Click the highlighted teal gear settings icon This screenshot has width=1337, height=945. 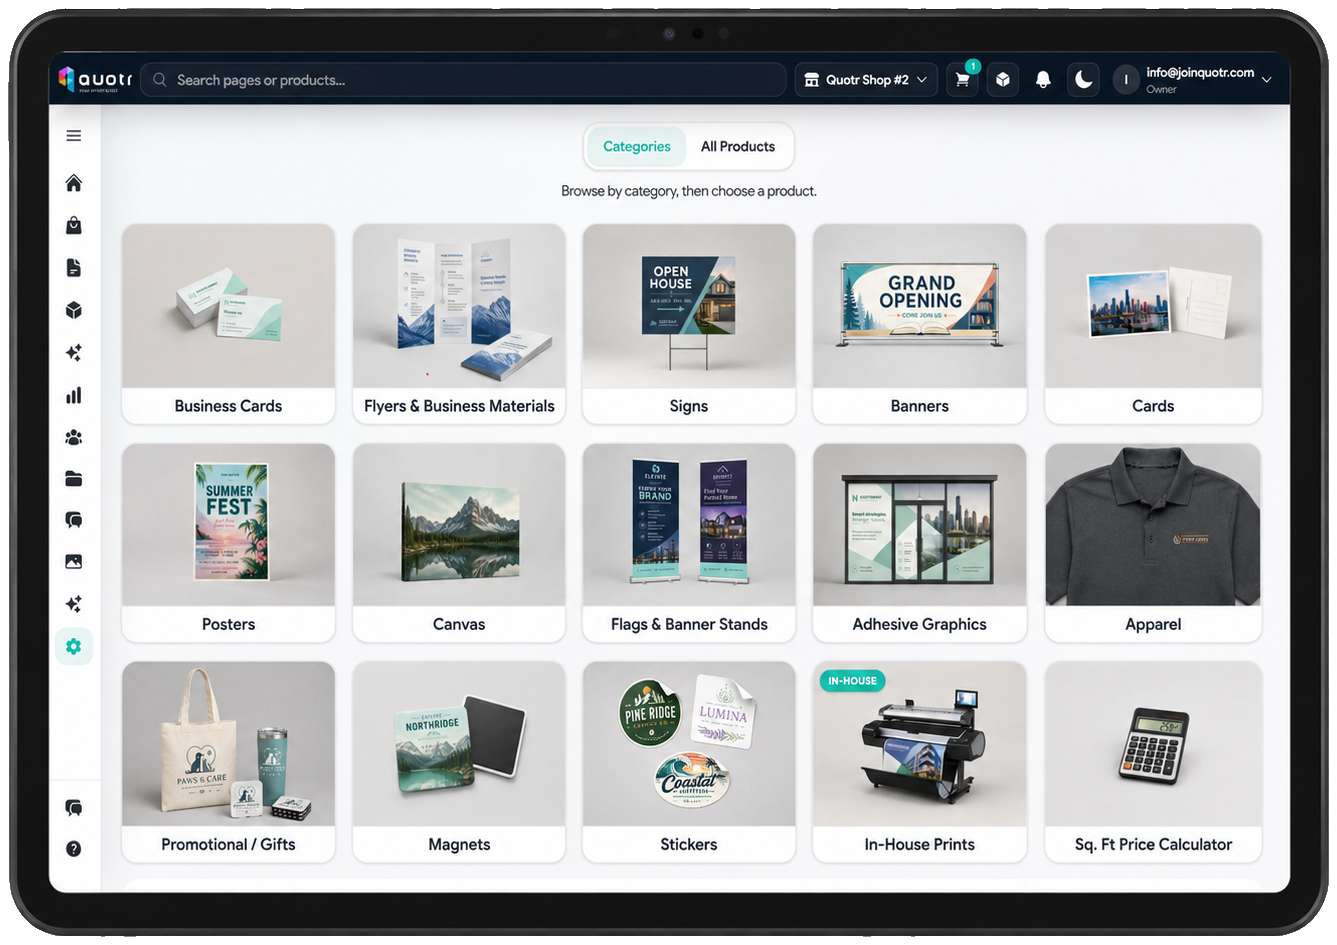pyautogui.click(x=73, y=646)
